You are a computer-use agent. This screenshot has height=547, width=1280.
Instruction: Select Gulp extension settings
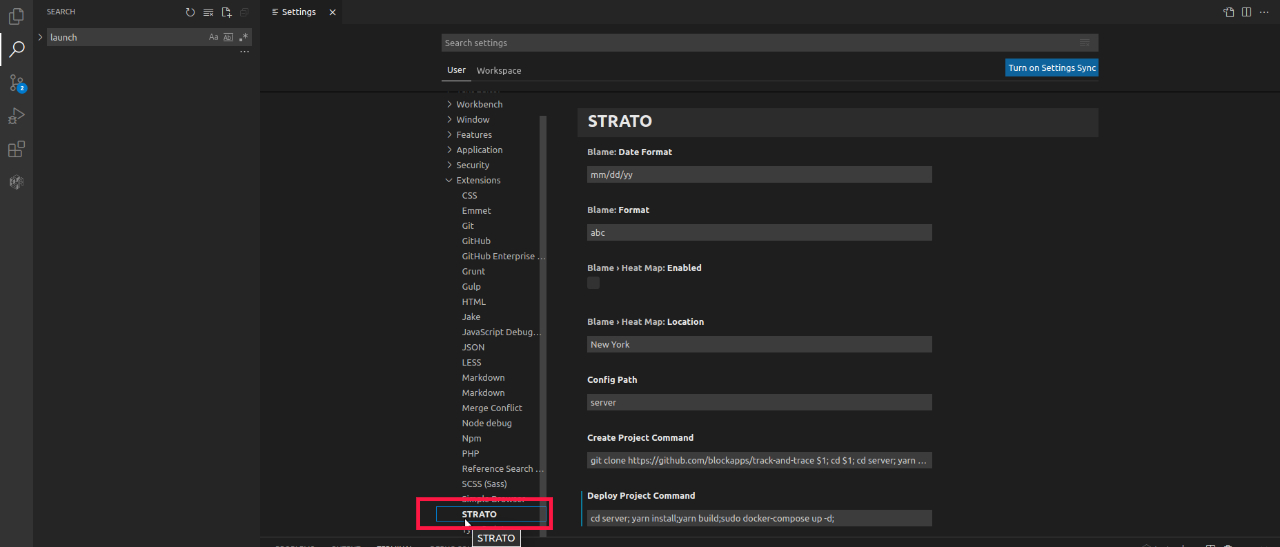[471, 286]
